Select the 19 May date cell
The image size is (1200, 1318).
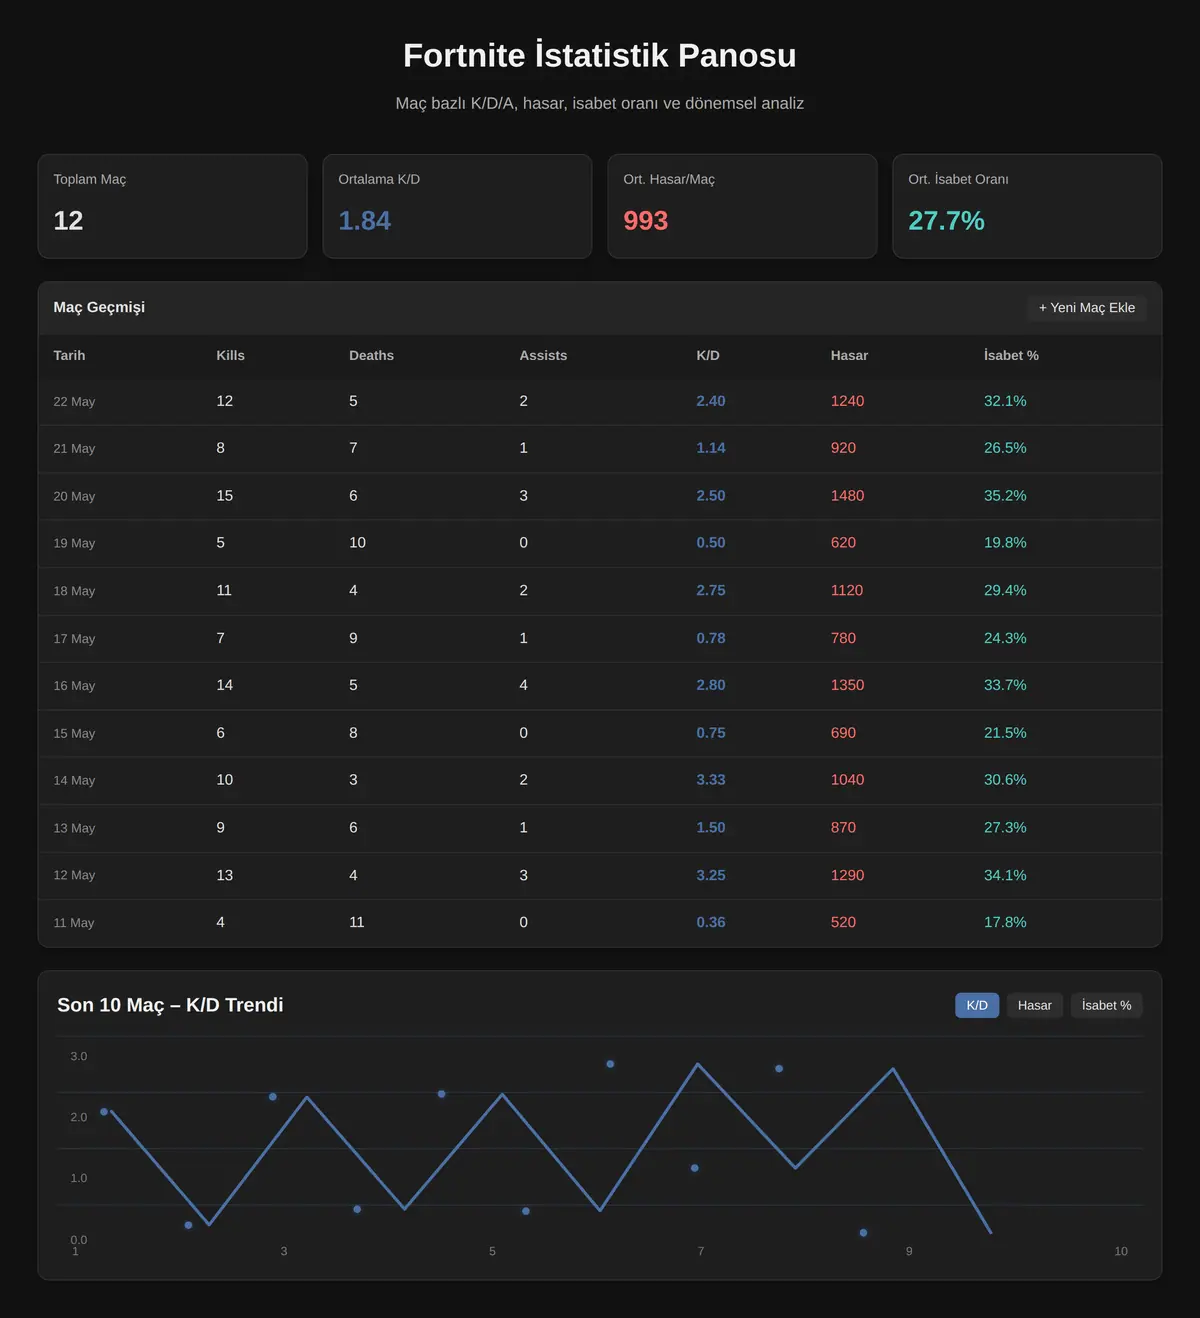[x=74, y=543]
